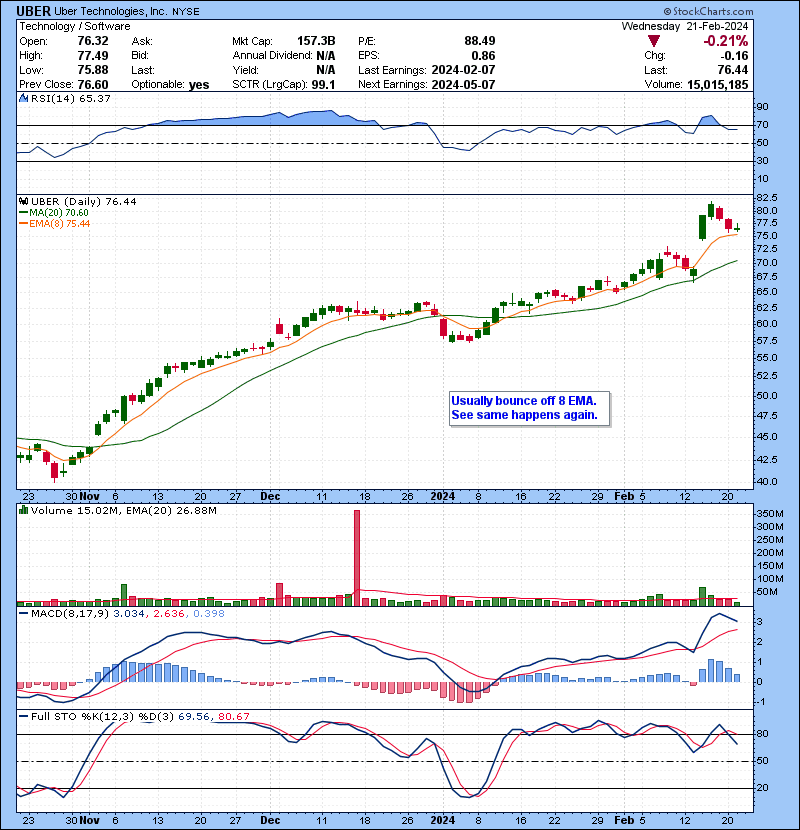The image size is (800, 830).
Task: Click the red down-triangle change indicator
Action: (654, 41)
